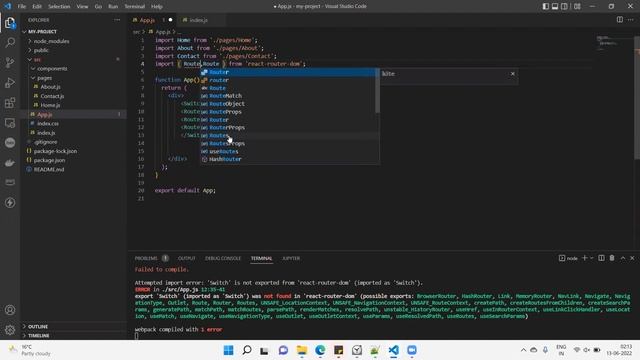This screenshot has width=640, height=360.
Task: Open Remote Explorer in activity bar
Action: pos(10,122)
